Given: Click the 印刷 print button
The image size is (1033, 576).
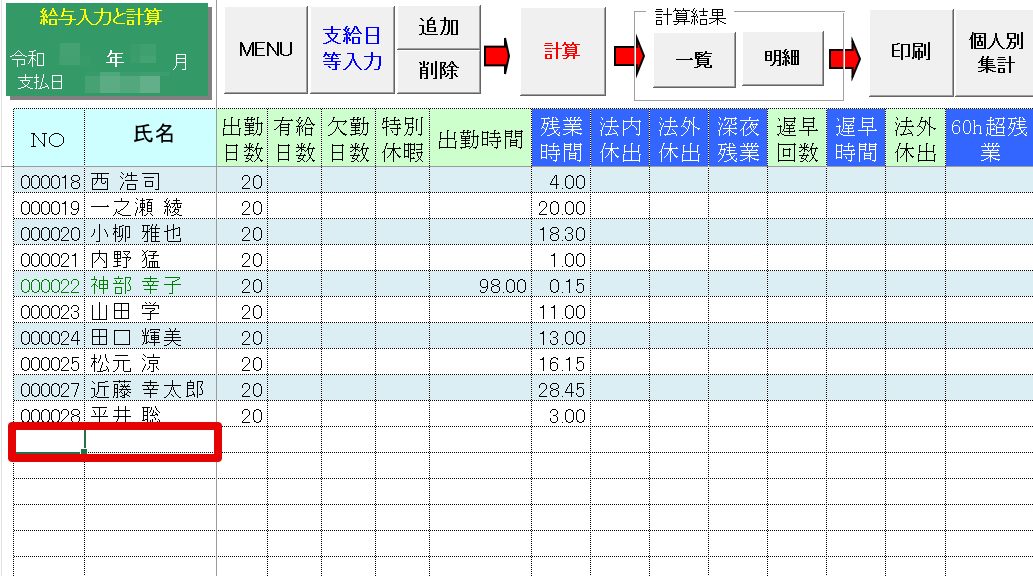Looking at the screenshot, I should click(909, 51).
